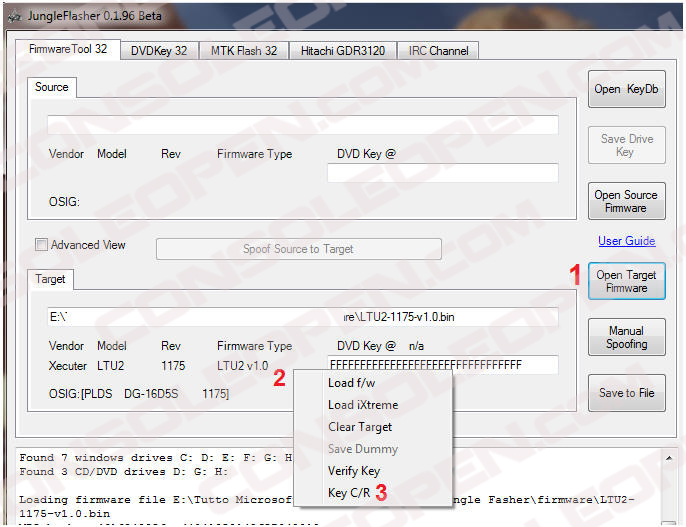Select the Hitachi GDR3120 tab

[x=343, y=51]
